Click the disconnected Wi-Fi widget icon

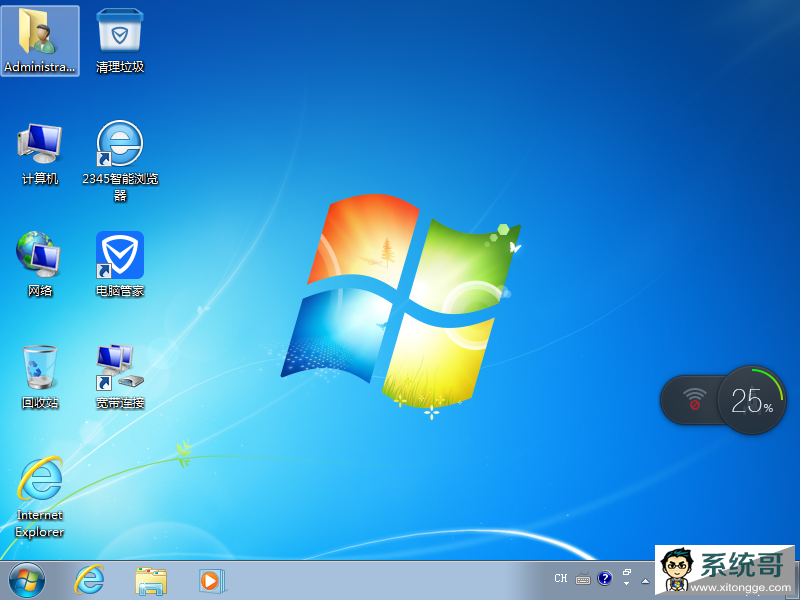point(694,399)
